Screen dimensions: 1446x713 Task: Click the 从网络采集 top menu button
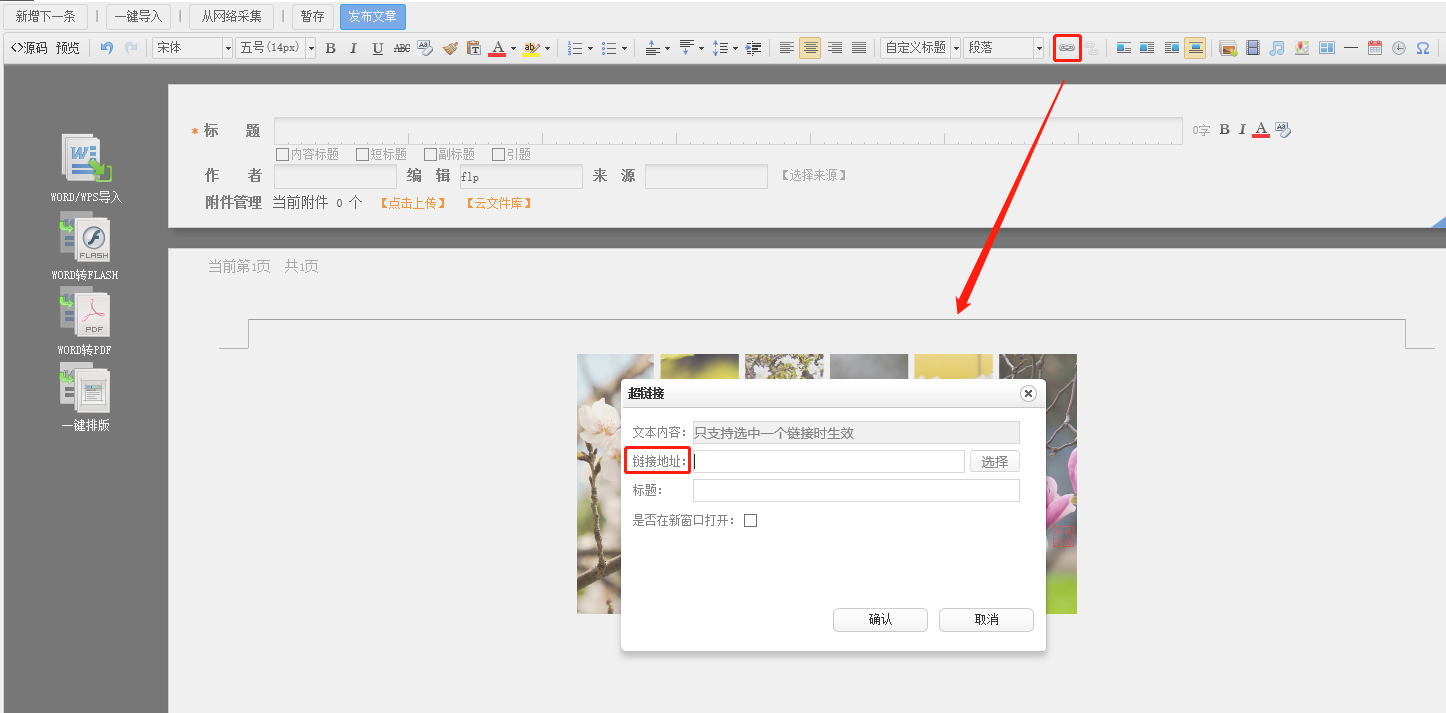(x=231, y=16)
